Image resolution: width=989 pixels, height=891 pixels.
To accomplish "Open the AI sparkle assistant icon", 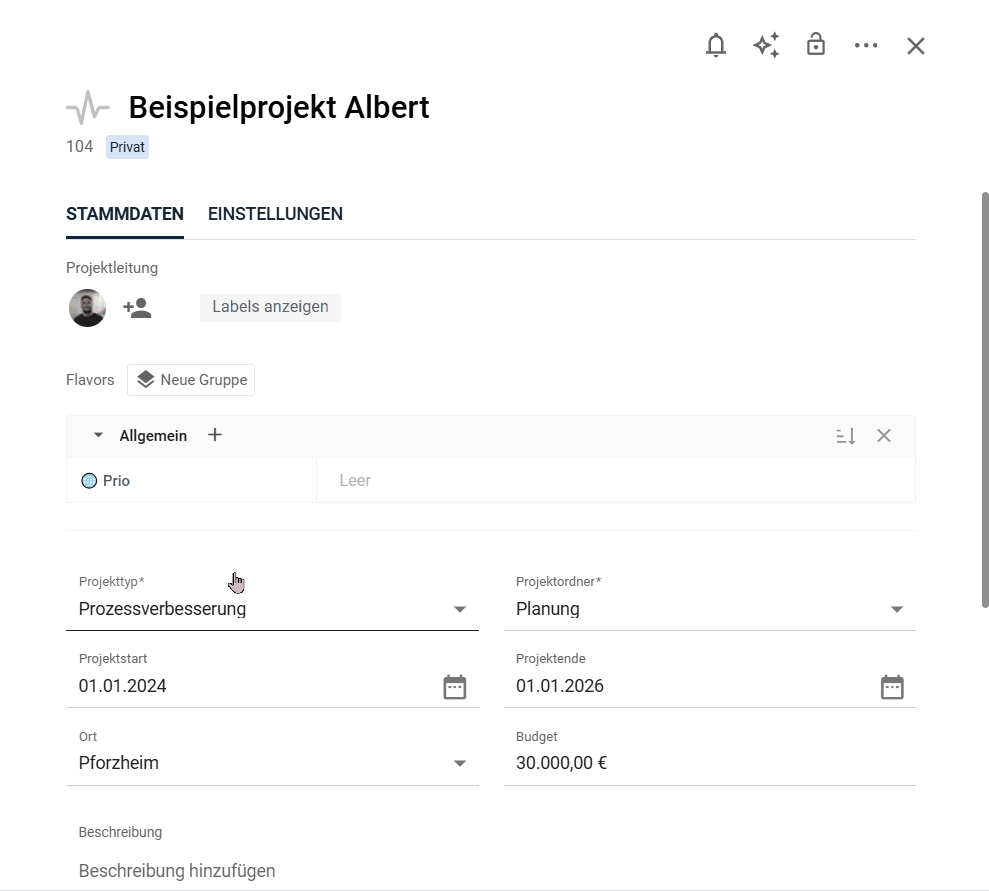I will tap(766, 46).
